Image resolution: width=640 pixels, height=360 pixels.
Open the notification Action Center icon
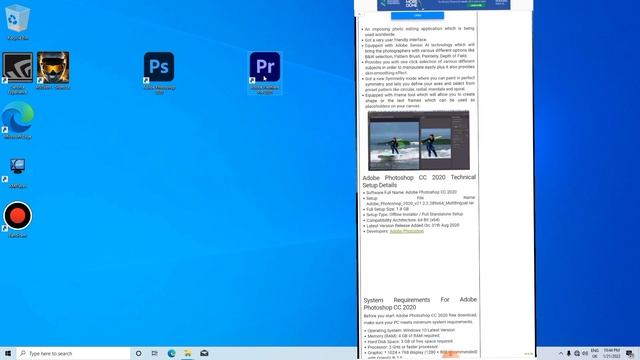point(630,353)
